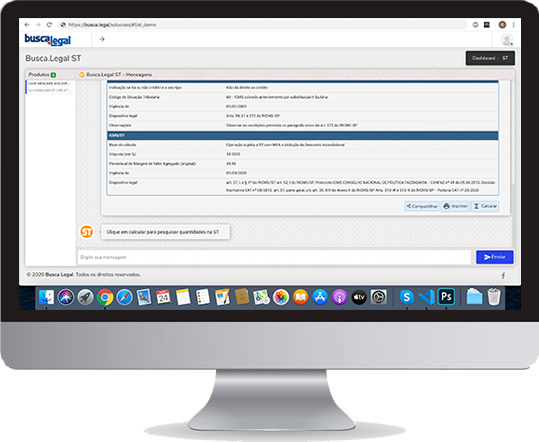The width and height of the screenshot is (539, 442).
Task: Click the 'Base de cálculo' row label
Action: [x=122, y=145]
